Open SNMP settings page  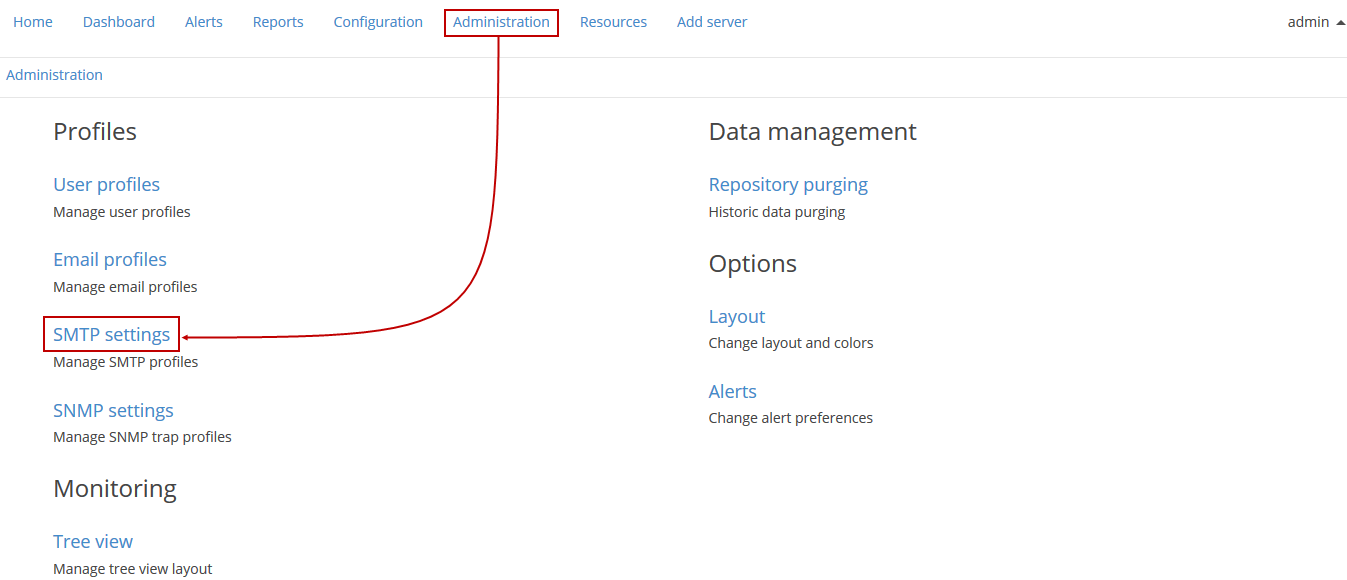point(113,411)
